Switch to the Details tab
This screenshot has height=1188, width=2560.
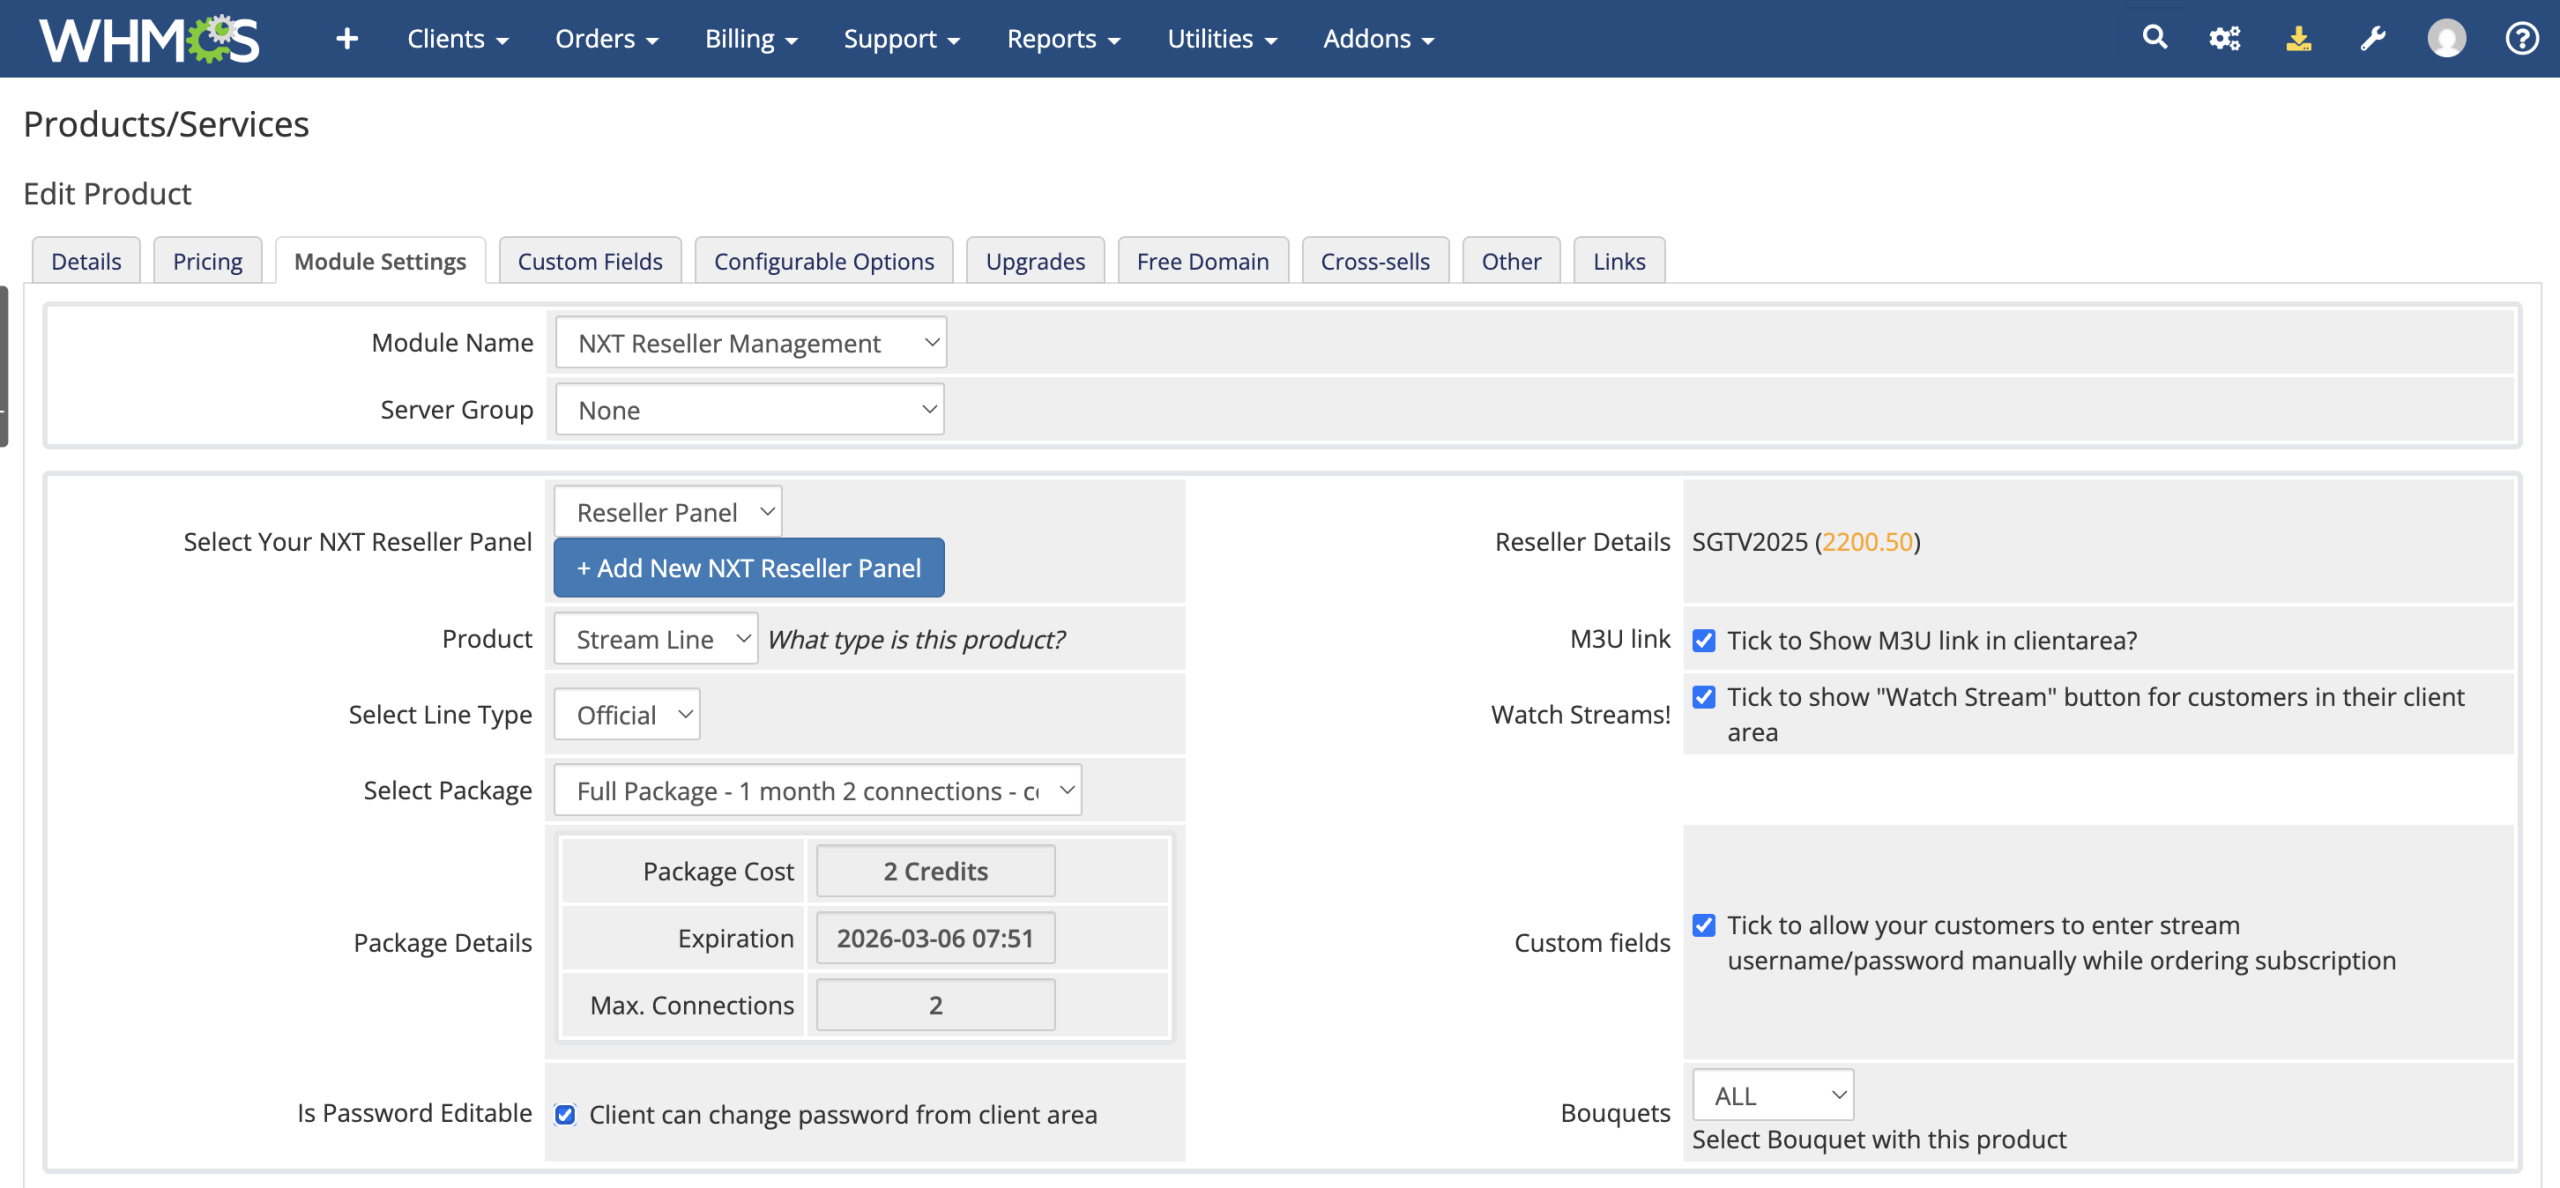pyautogui.click(x=86, y=261)
